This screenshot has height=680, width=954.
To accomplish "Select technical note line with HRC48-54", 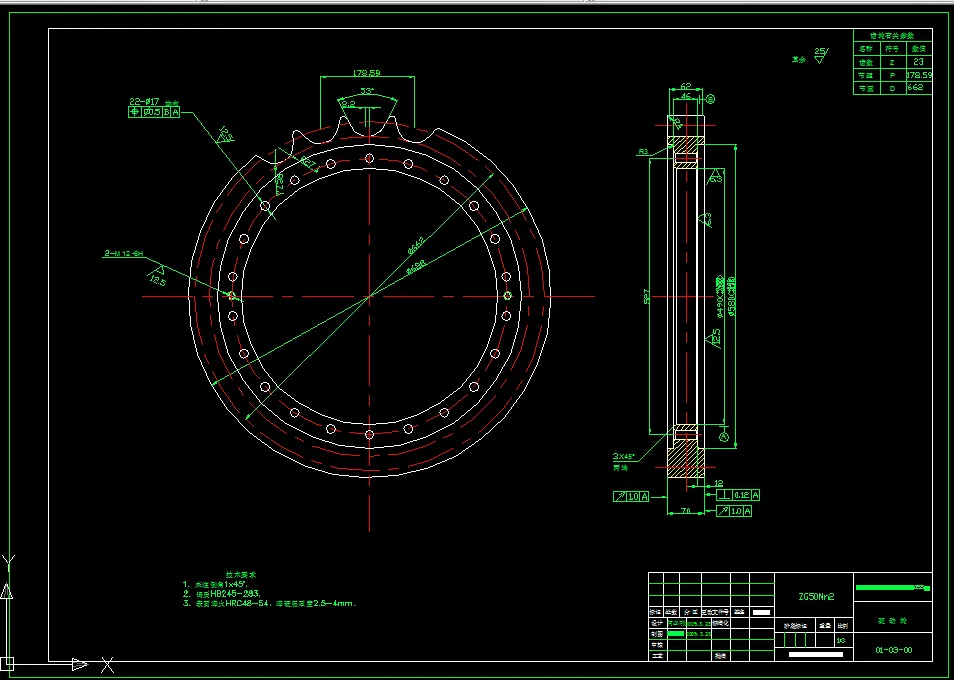I will [x=270, y=604].
